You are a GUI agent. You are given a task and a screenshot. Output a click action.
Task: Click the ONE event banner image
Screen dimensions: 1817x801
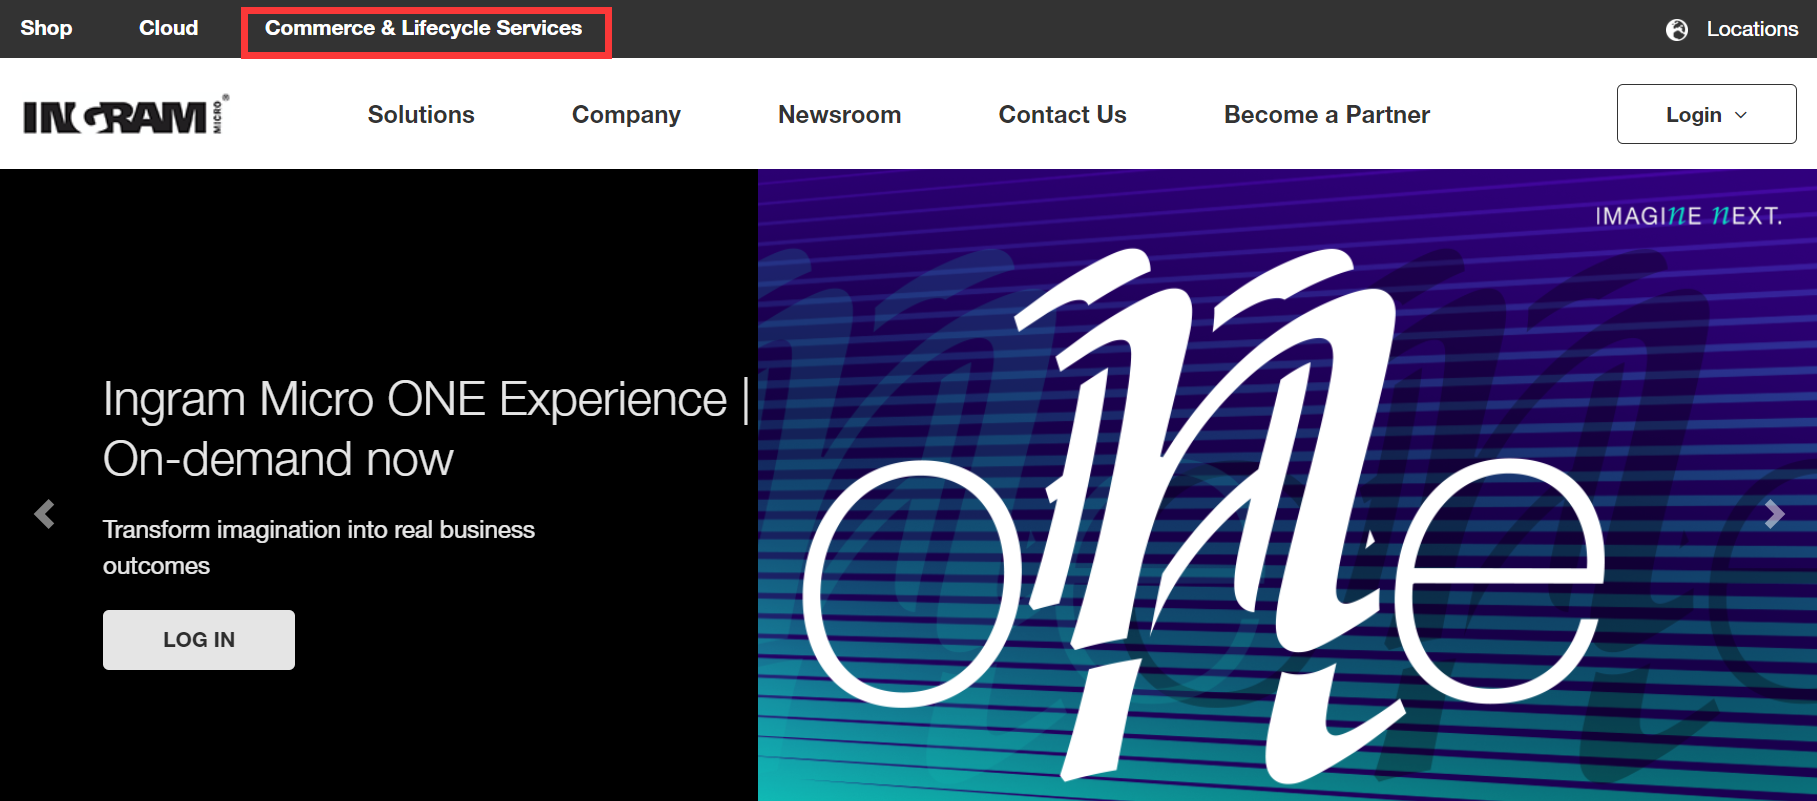pos(1287,485)
